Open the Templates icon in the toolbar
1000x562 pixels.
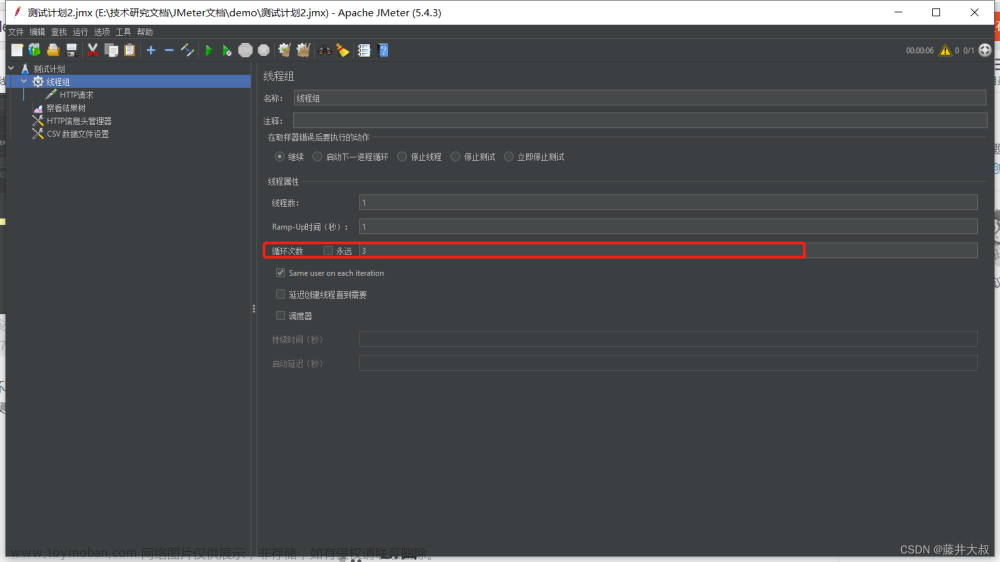[34, 50]
